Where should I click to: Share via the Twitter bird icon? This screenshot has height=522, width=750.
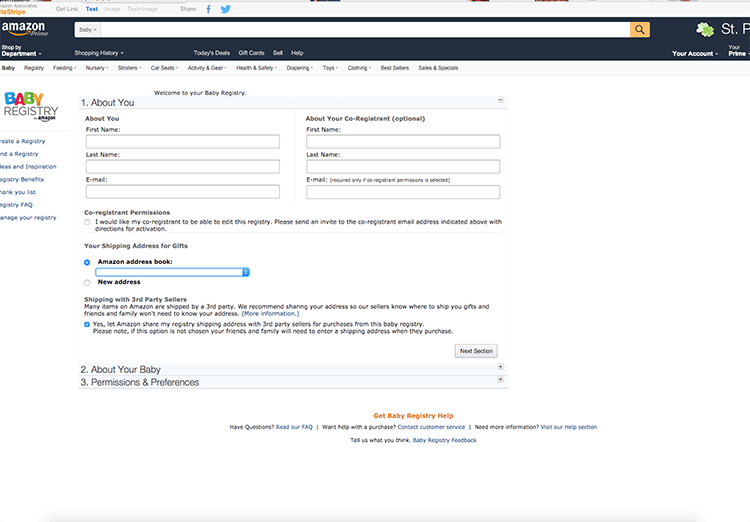225,8
